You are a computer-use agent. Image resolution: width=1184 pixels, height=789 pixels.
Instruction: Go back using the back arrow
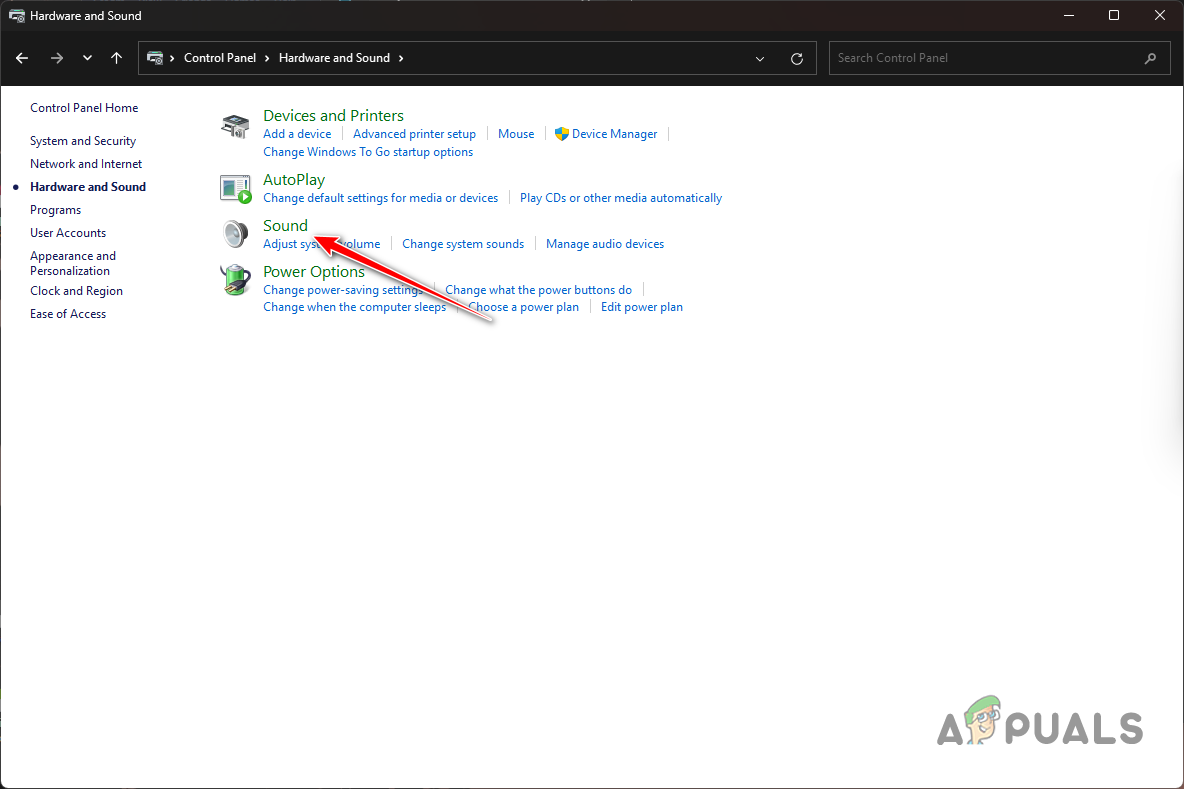[x=22, y=58]
